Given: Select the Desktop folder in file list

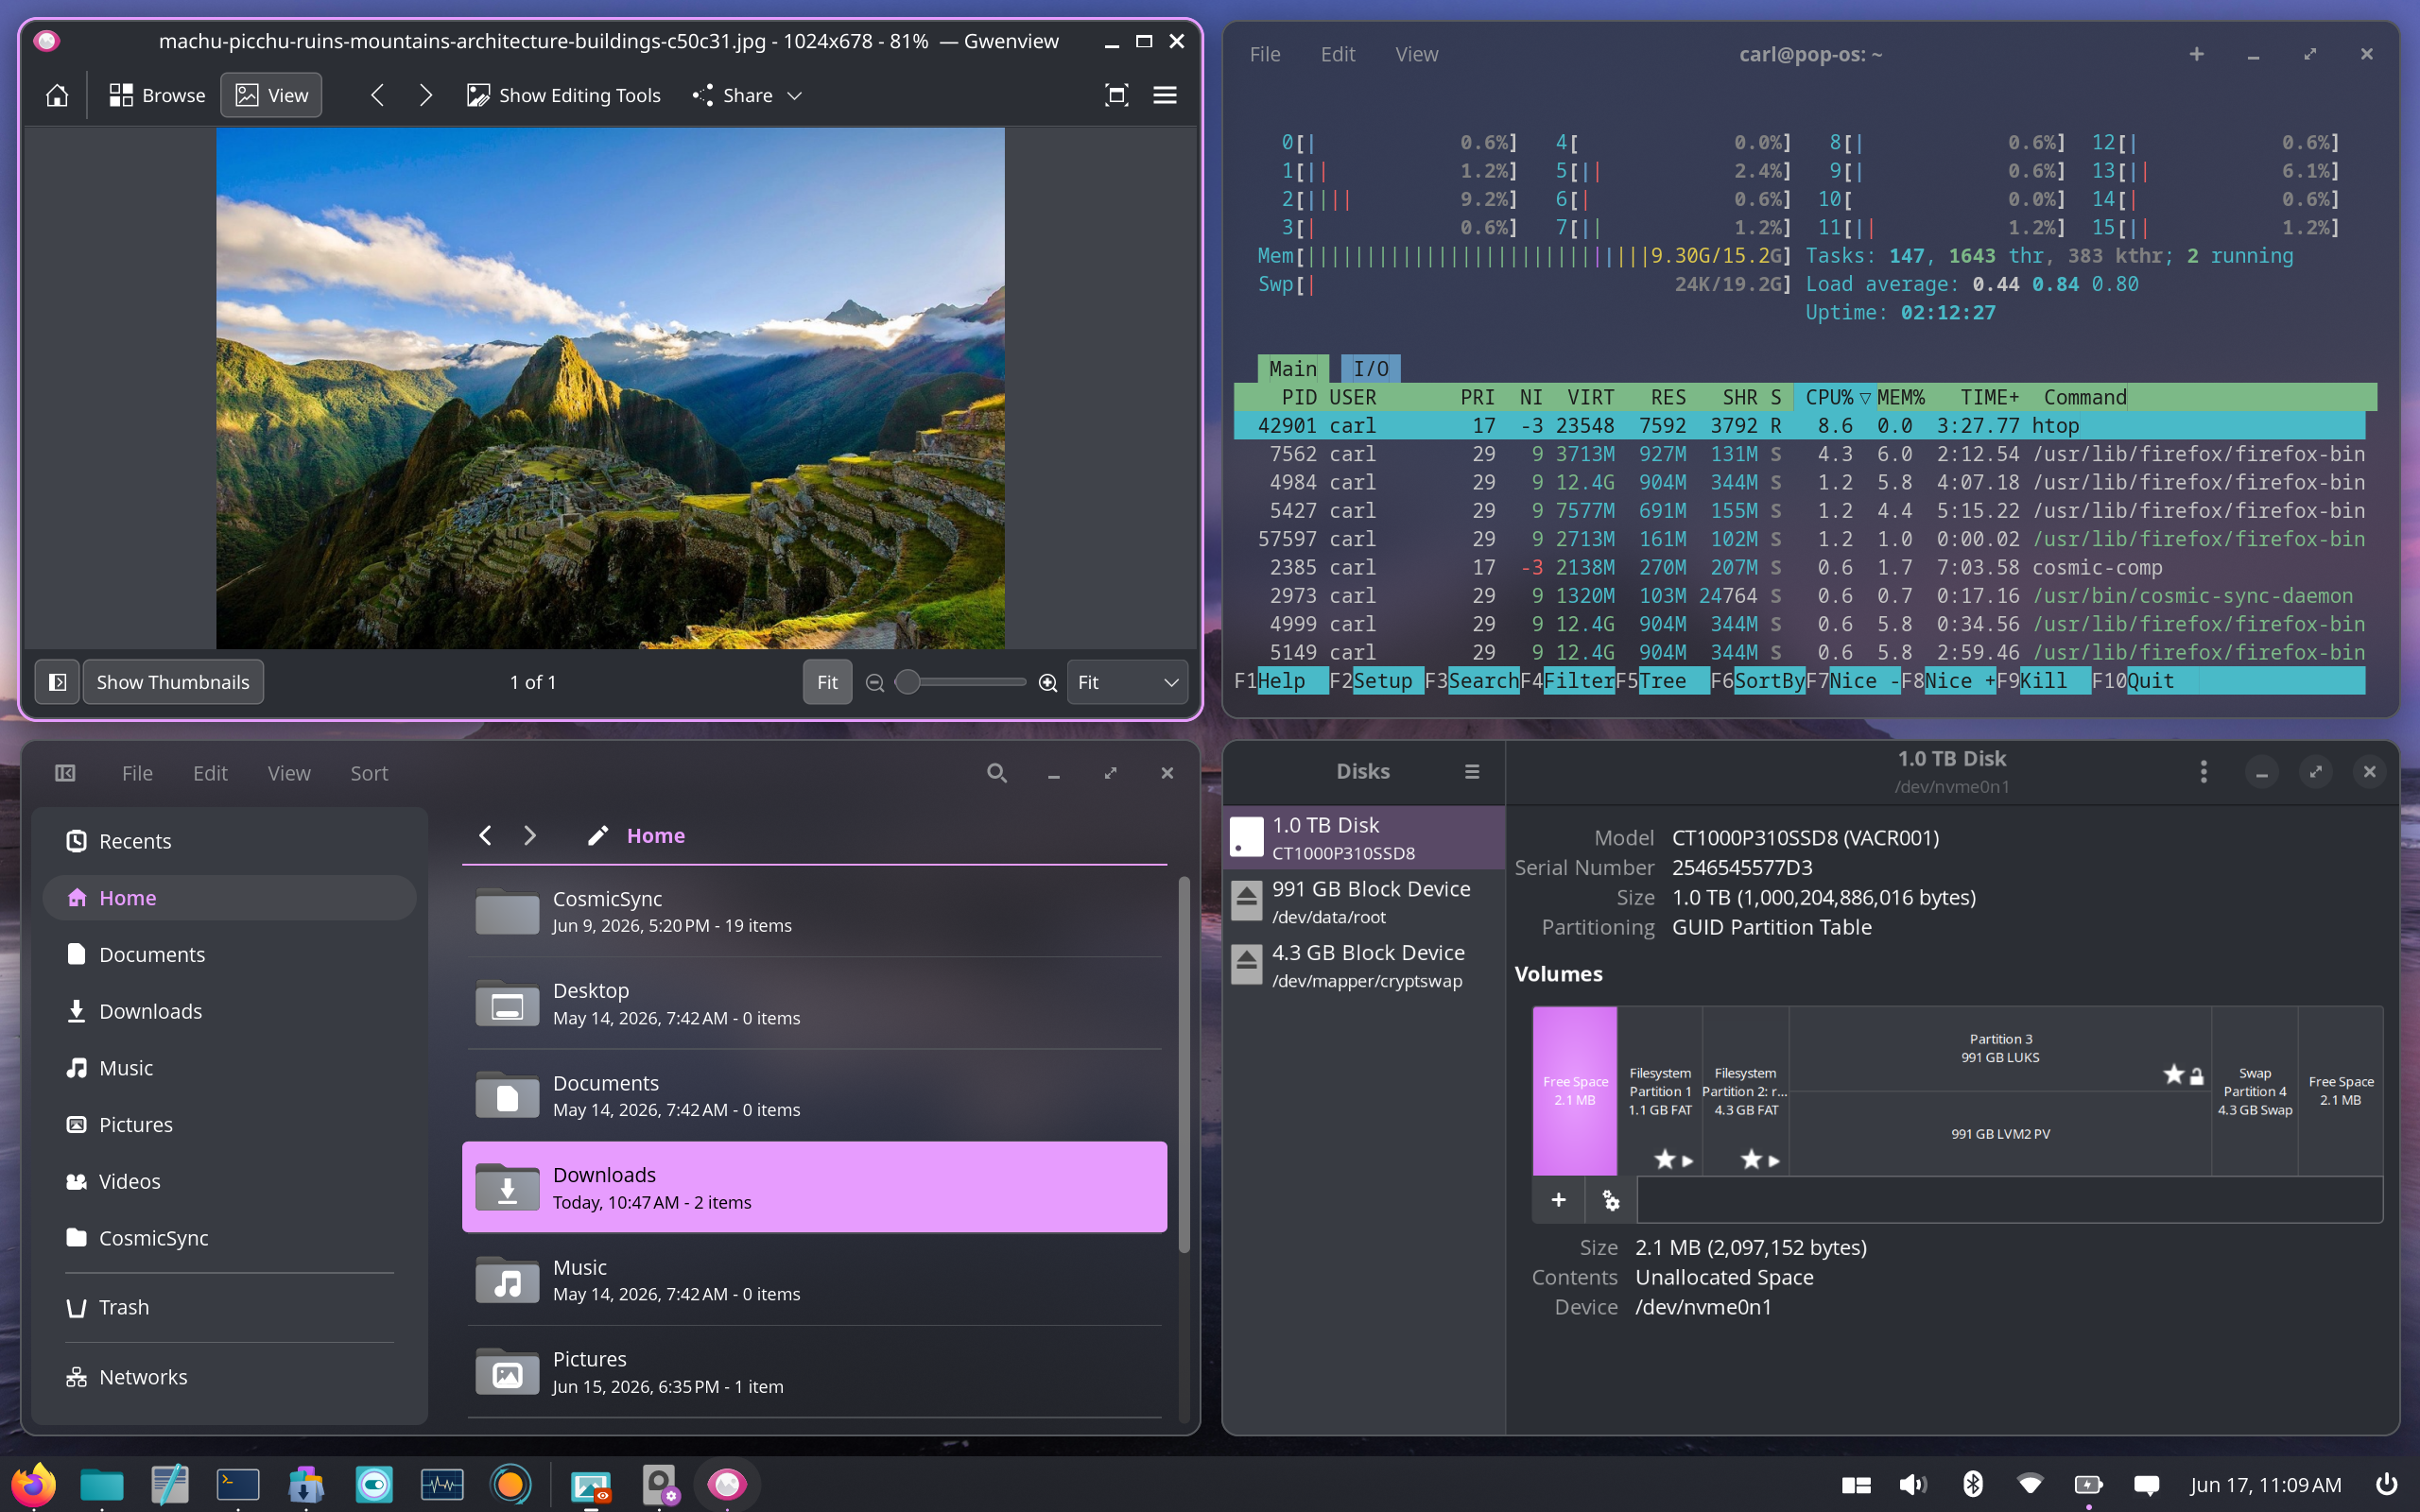Looking at the screenshot, I should (x=814, y=1003).
